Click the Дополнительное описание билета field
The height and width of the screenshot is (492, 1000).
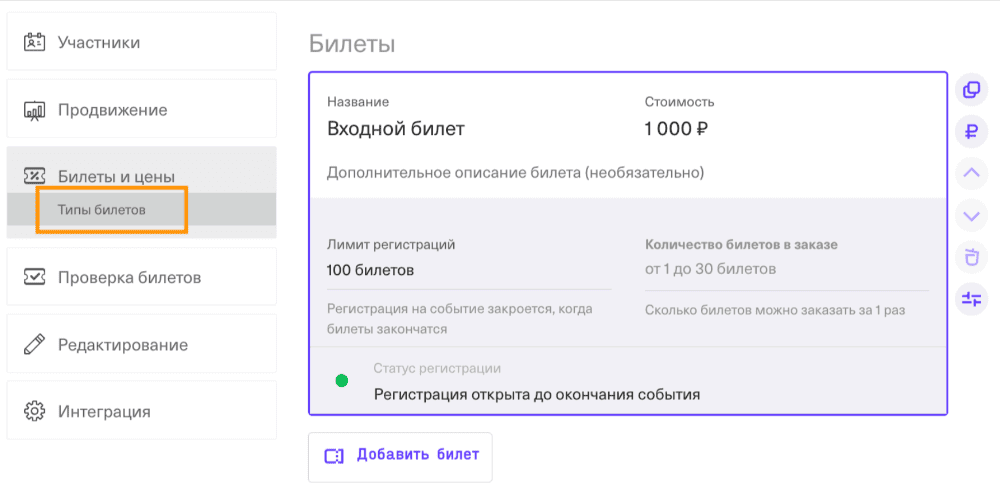515,173
